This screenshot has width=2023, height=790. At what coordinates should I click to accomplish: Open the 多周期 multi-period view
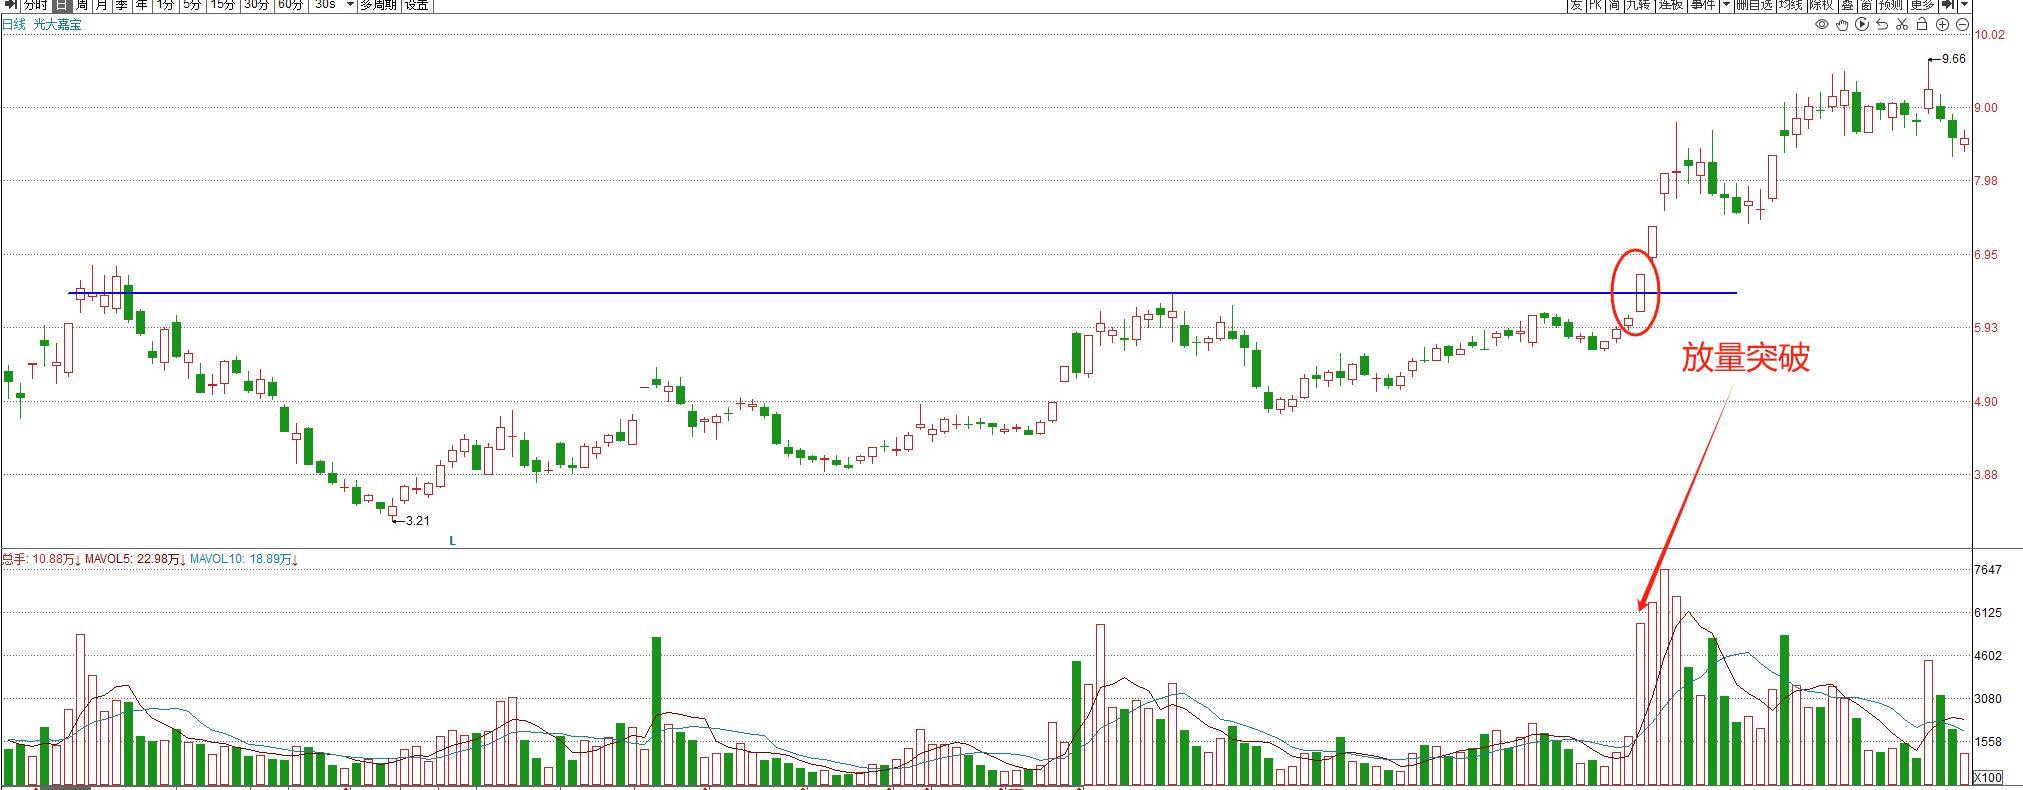[379, 5]
